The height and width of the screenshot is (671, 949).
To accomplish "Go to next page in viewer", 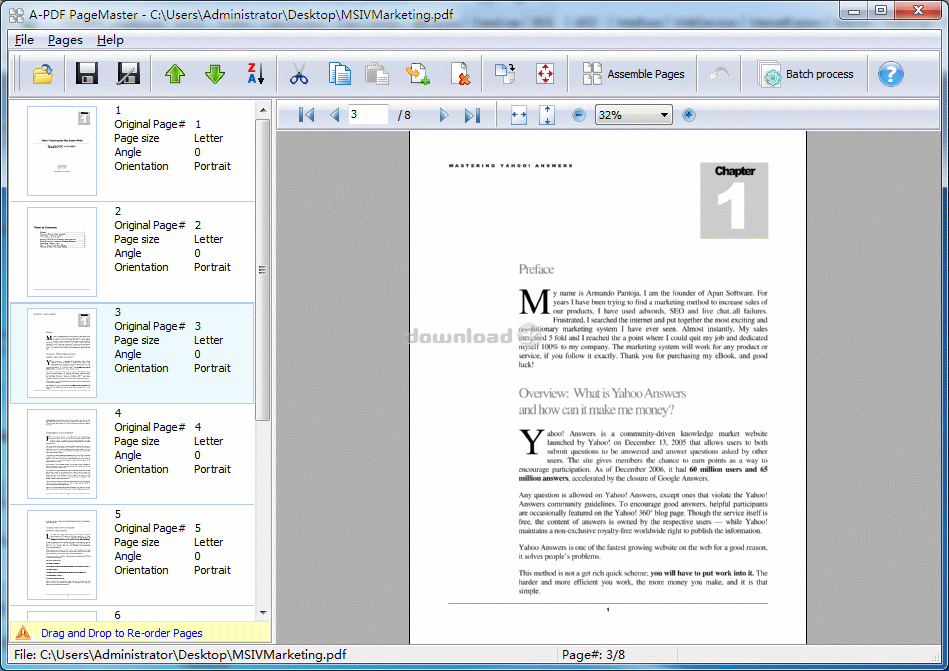I will 444,115.
